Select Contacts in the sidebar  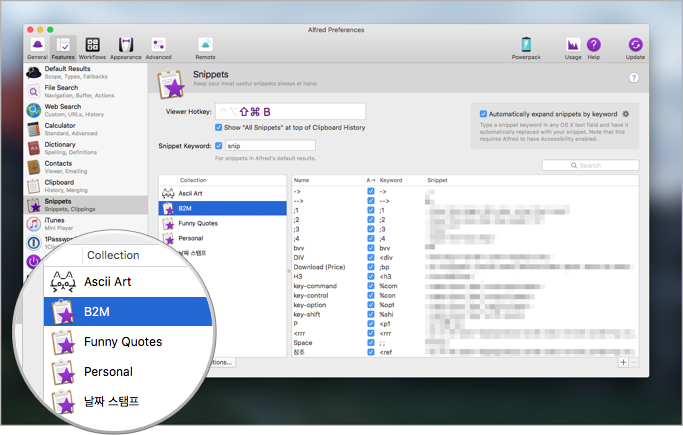[86, 167]
